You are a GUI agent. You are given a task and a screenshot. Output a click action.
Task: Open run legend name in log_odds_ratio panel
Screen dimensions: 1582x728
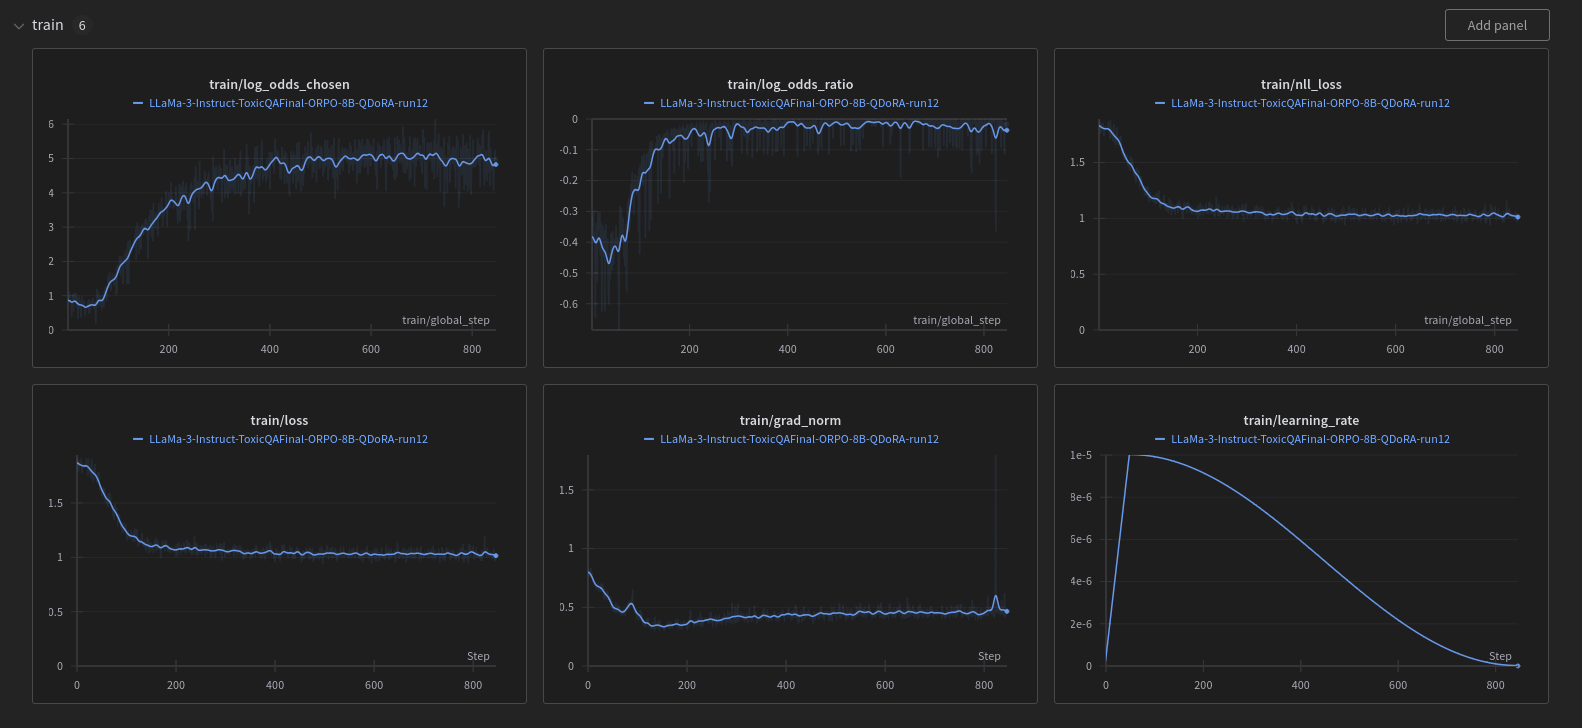point(799,103)
